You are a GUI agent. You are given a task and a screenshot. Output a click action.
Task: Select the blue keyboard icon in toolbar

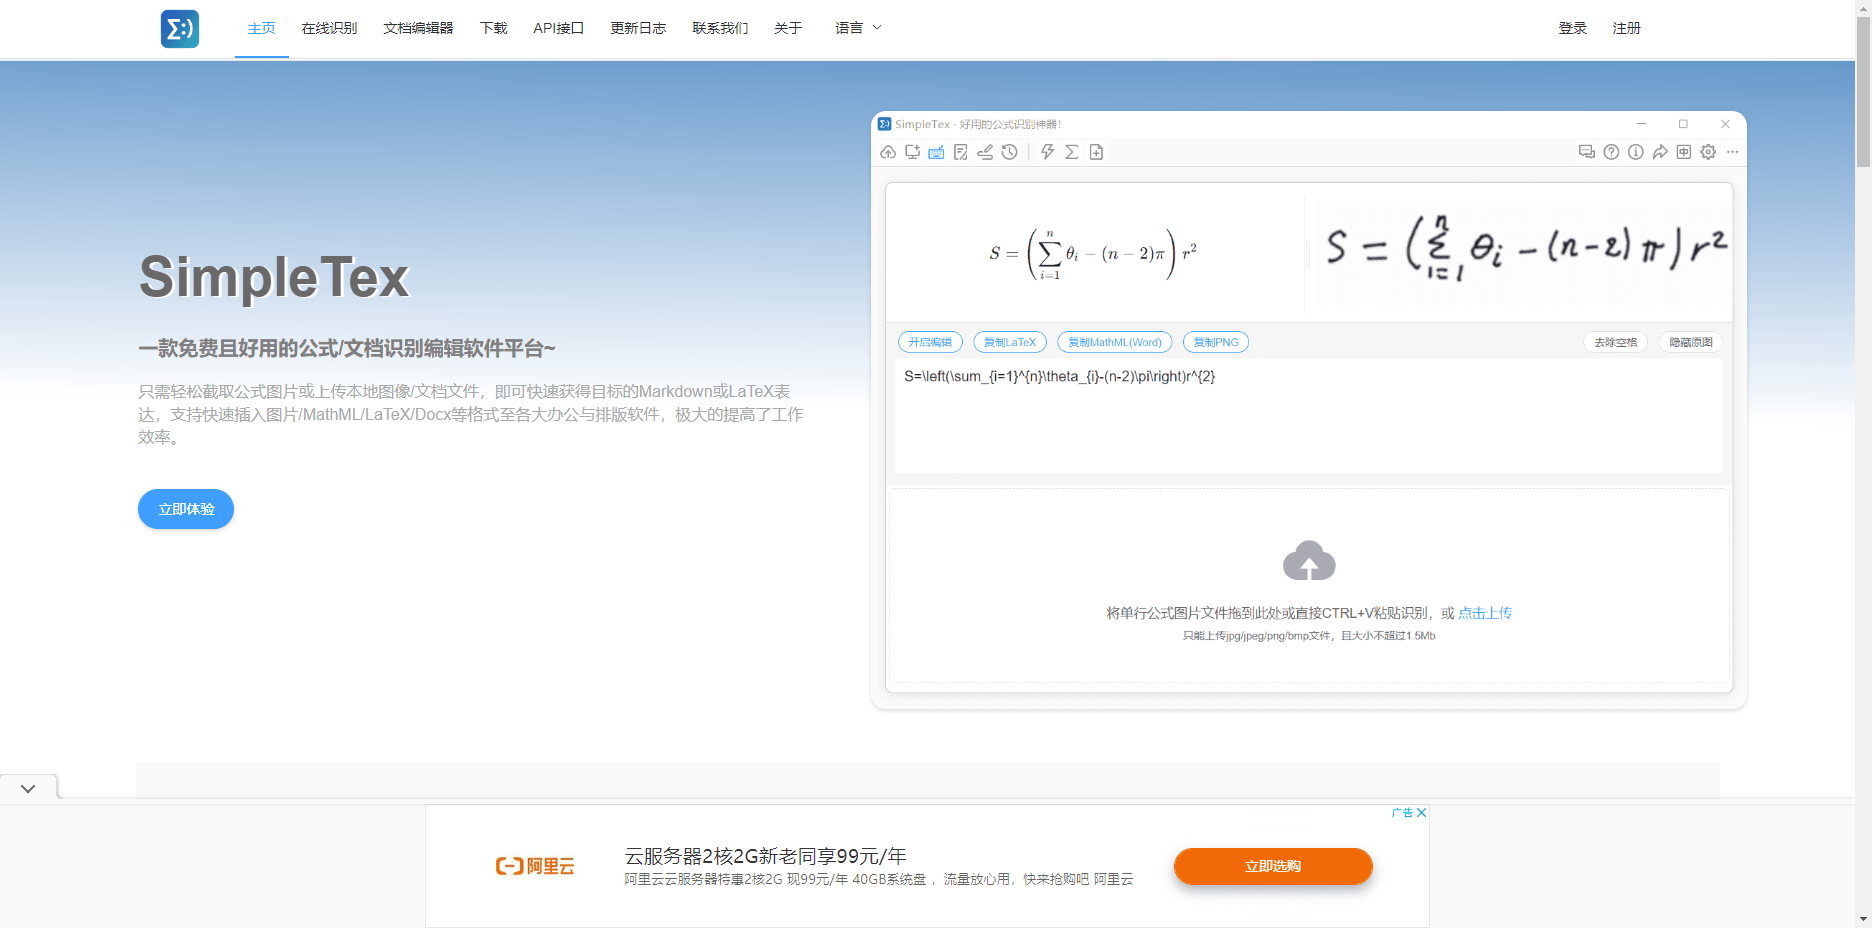[936, 152]
